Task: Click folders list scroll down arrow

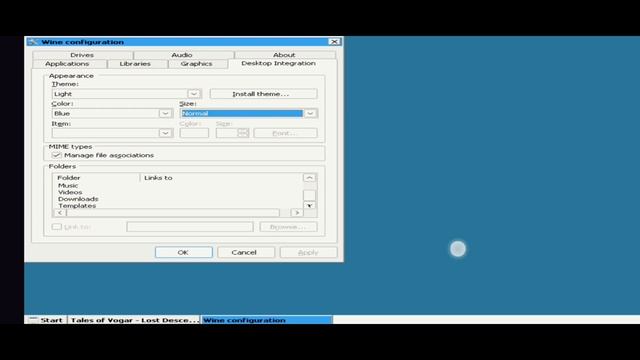Action: (x=309, y=205)
